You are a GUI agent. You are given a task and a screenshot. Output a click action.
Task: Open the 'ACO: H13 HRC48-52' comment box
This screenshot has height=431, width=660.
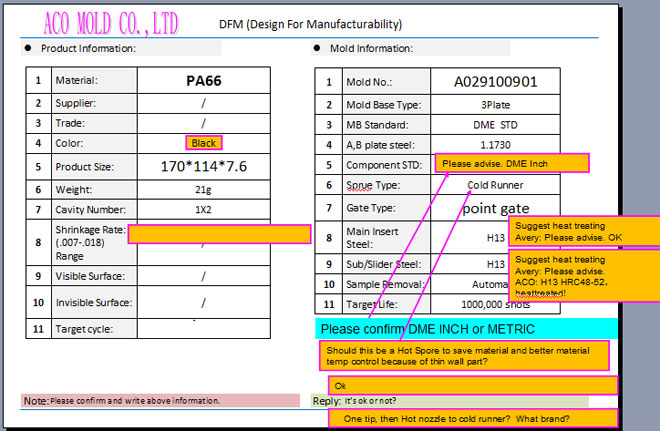(x=584, y=276)
